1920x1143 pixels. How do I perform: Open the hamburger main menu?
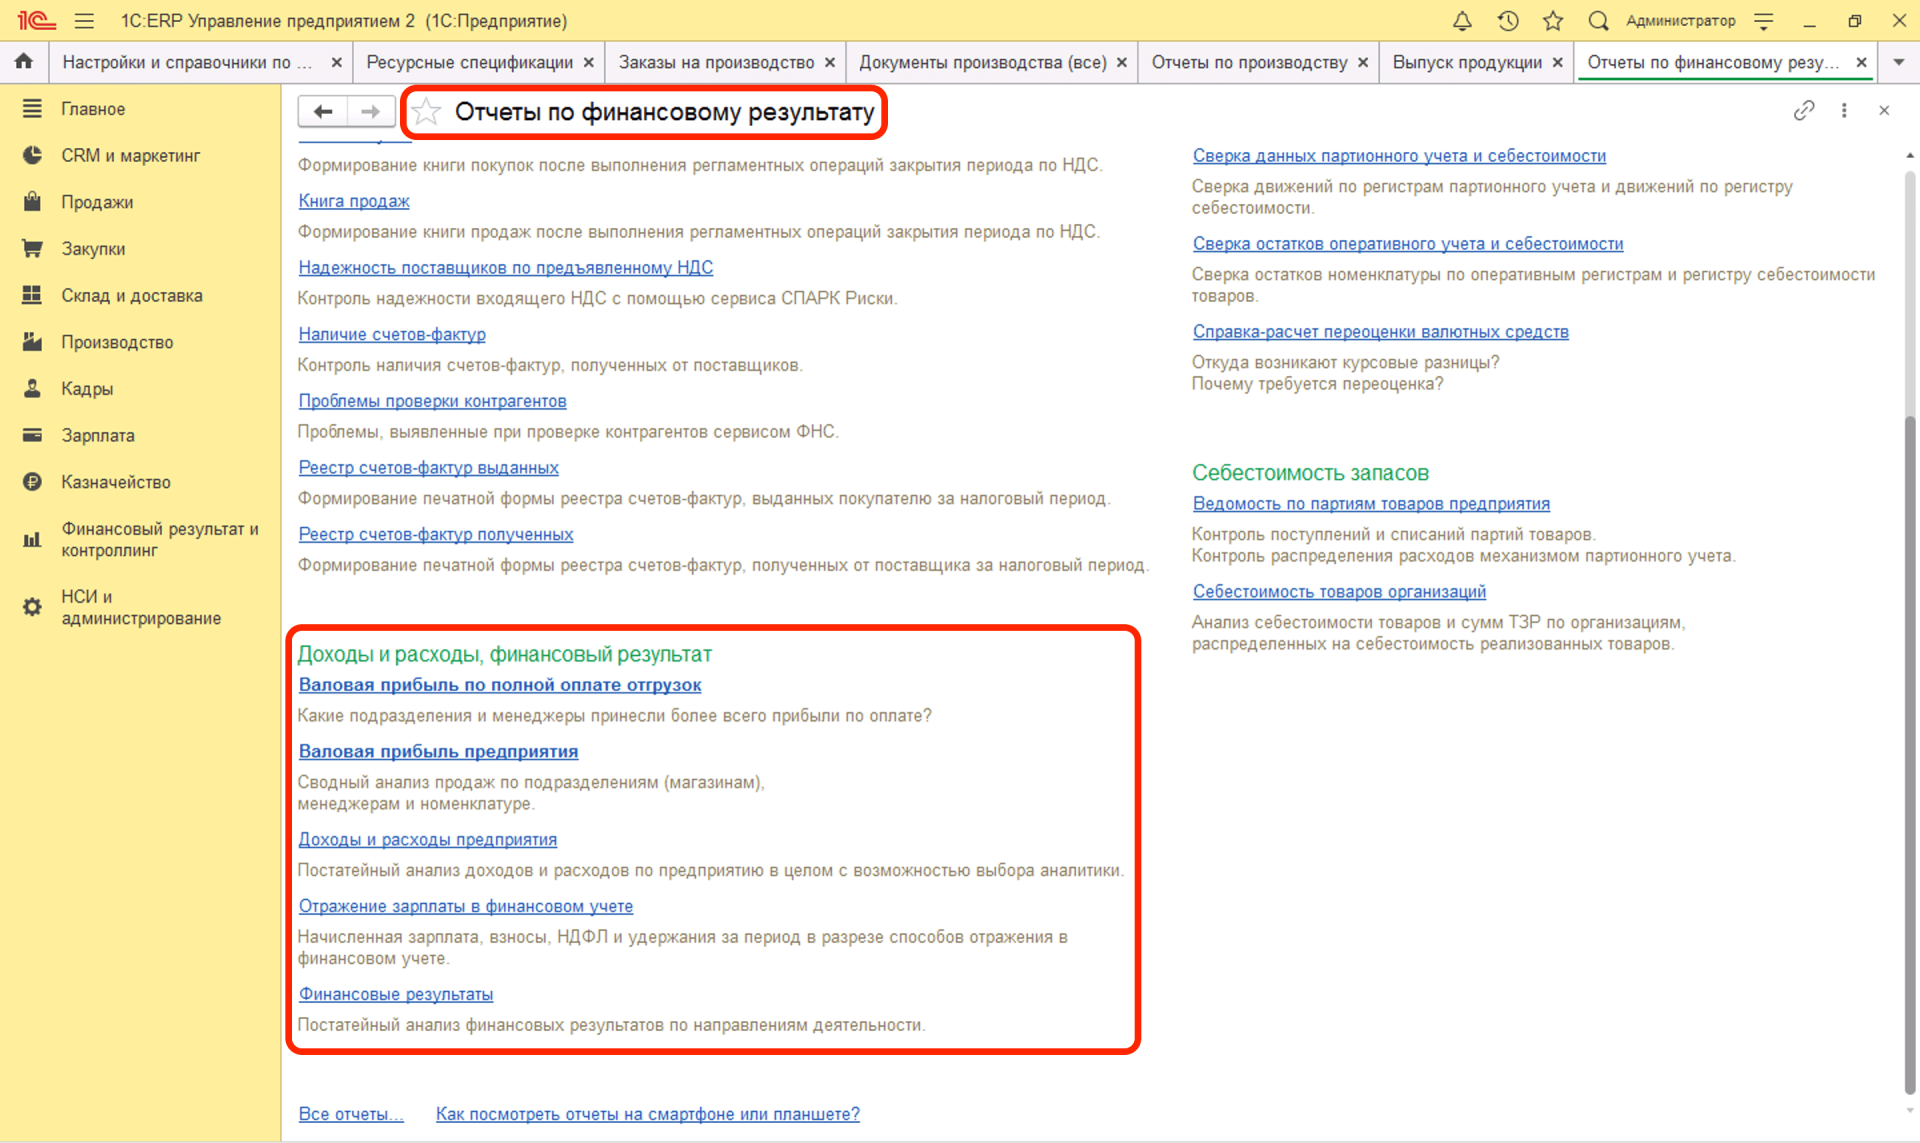pyautogui.click(x=84, y=21)
